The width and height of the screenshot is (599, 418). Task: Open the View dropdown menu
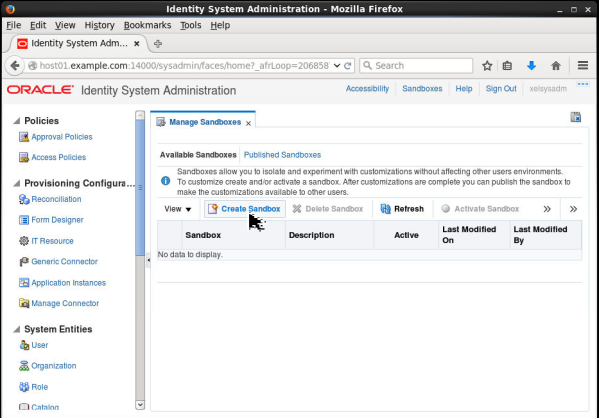[x=178, y=209]
